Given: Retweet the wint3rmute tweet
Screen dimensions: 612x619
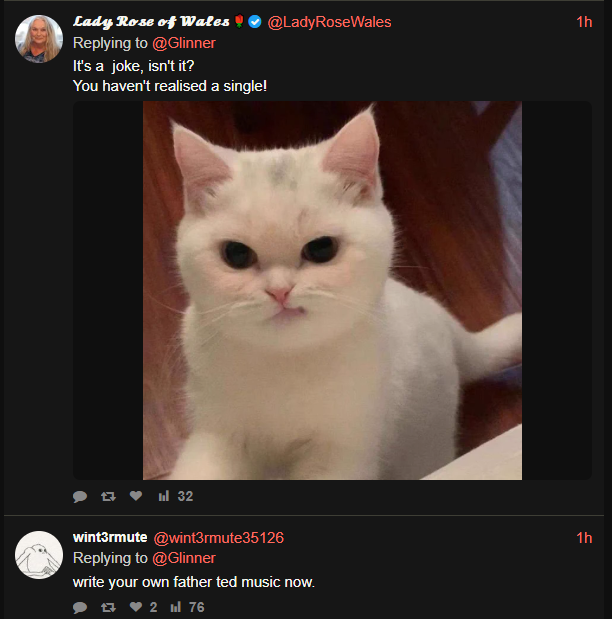Looking at the screenshot, I should click(108, 607).
